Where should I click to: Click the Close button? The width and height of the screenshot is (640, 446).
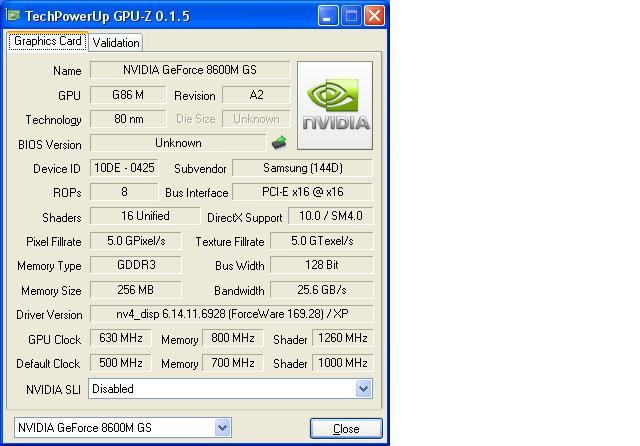(346, 428)
